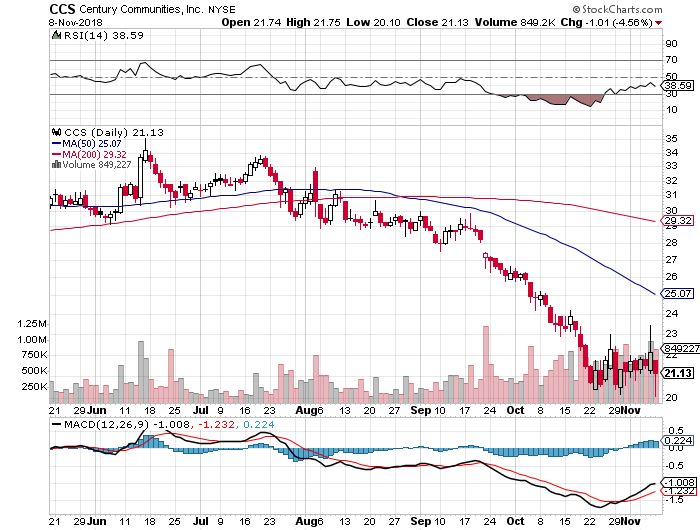The width and height of the screenshot is (700, 530).
Task: Click the red -1.232 MACD signal value
Action: (x=216, y=424)
